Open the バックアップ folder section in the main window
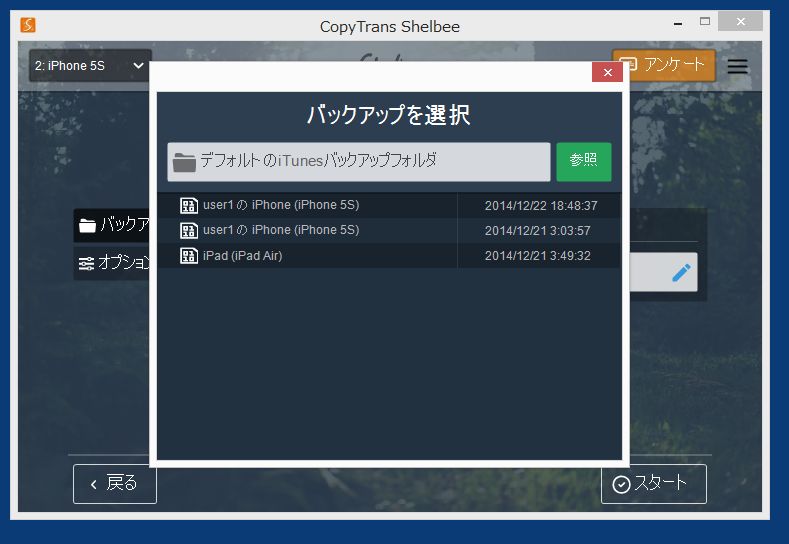789x544 pixels. click(112, 225)
